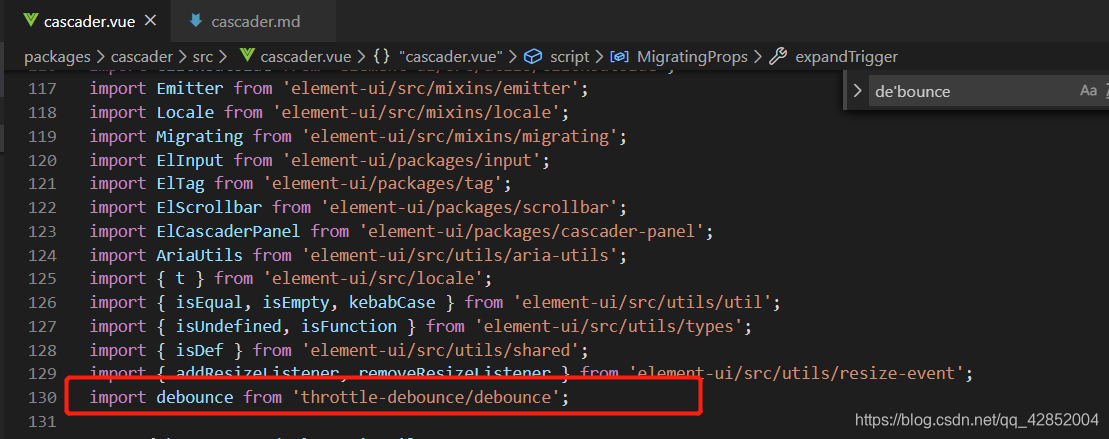Click 'isUndefined' on line 127
The image size is (1109, 439).
point(228,327)
